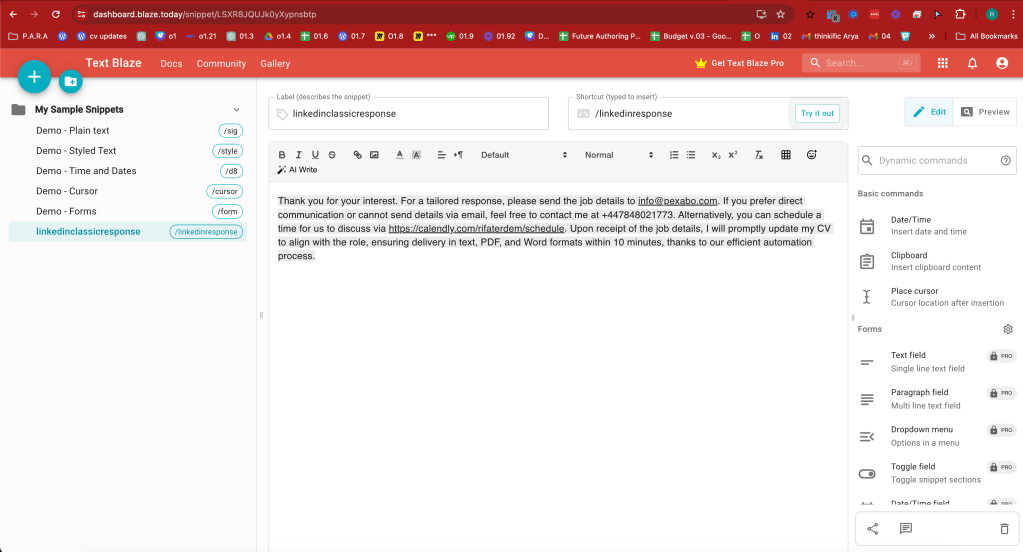
Task: Open the emoji picker
Action: [x=812, y=155]
